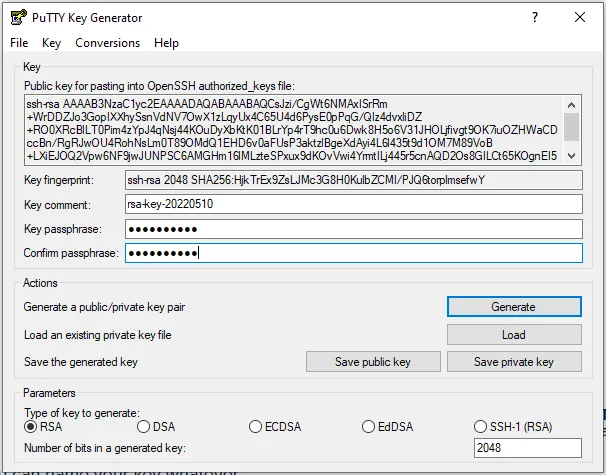The height and width of the screenshot is (475, 606).
Task: Click 'Public key for pasting into OpenSSH' label
Action: (x=159, y=86)
